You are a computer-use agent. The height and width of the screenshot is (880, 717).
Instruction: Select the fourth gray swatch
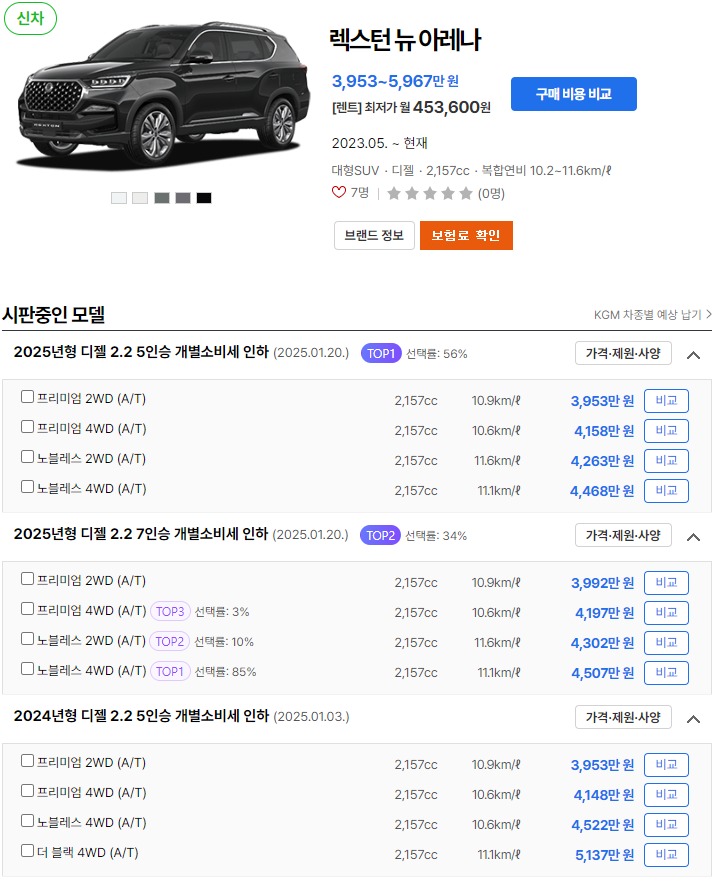click(x=183, y=198)
